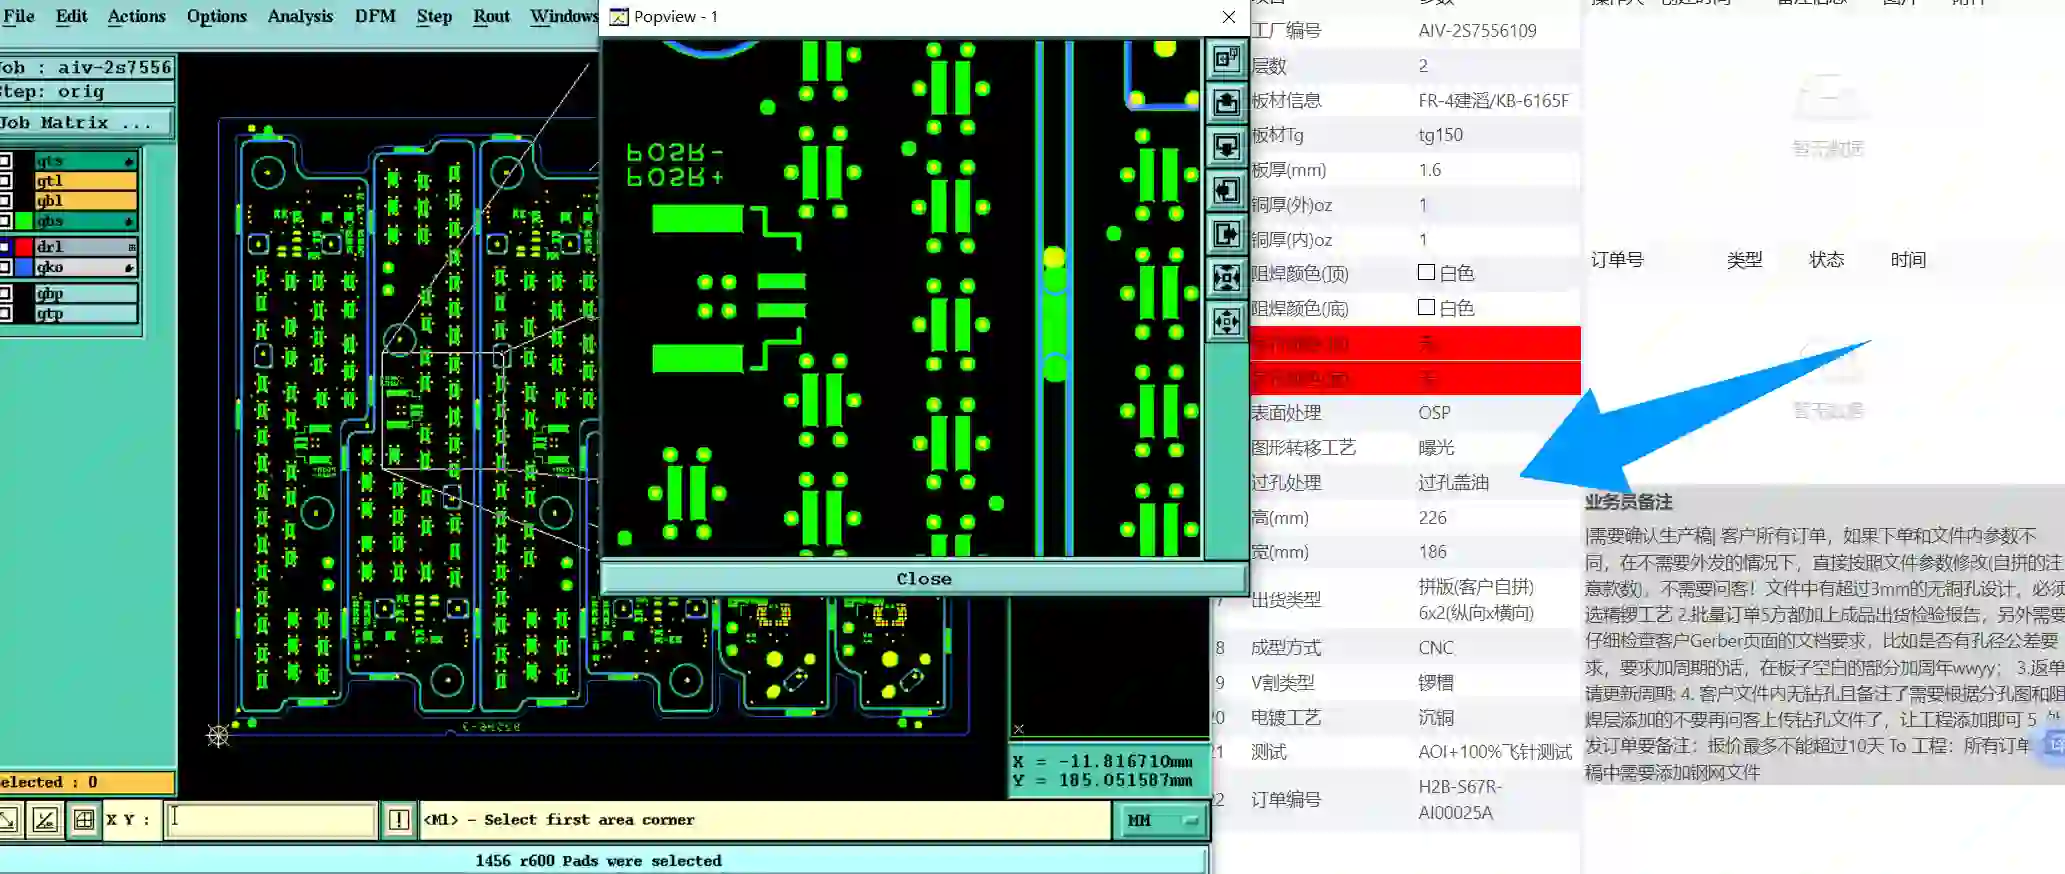
Task: Toggle visibility checkbox for gtl layer
Action: [x=6, y=181]
